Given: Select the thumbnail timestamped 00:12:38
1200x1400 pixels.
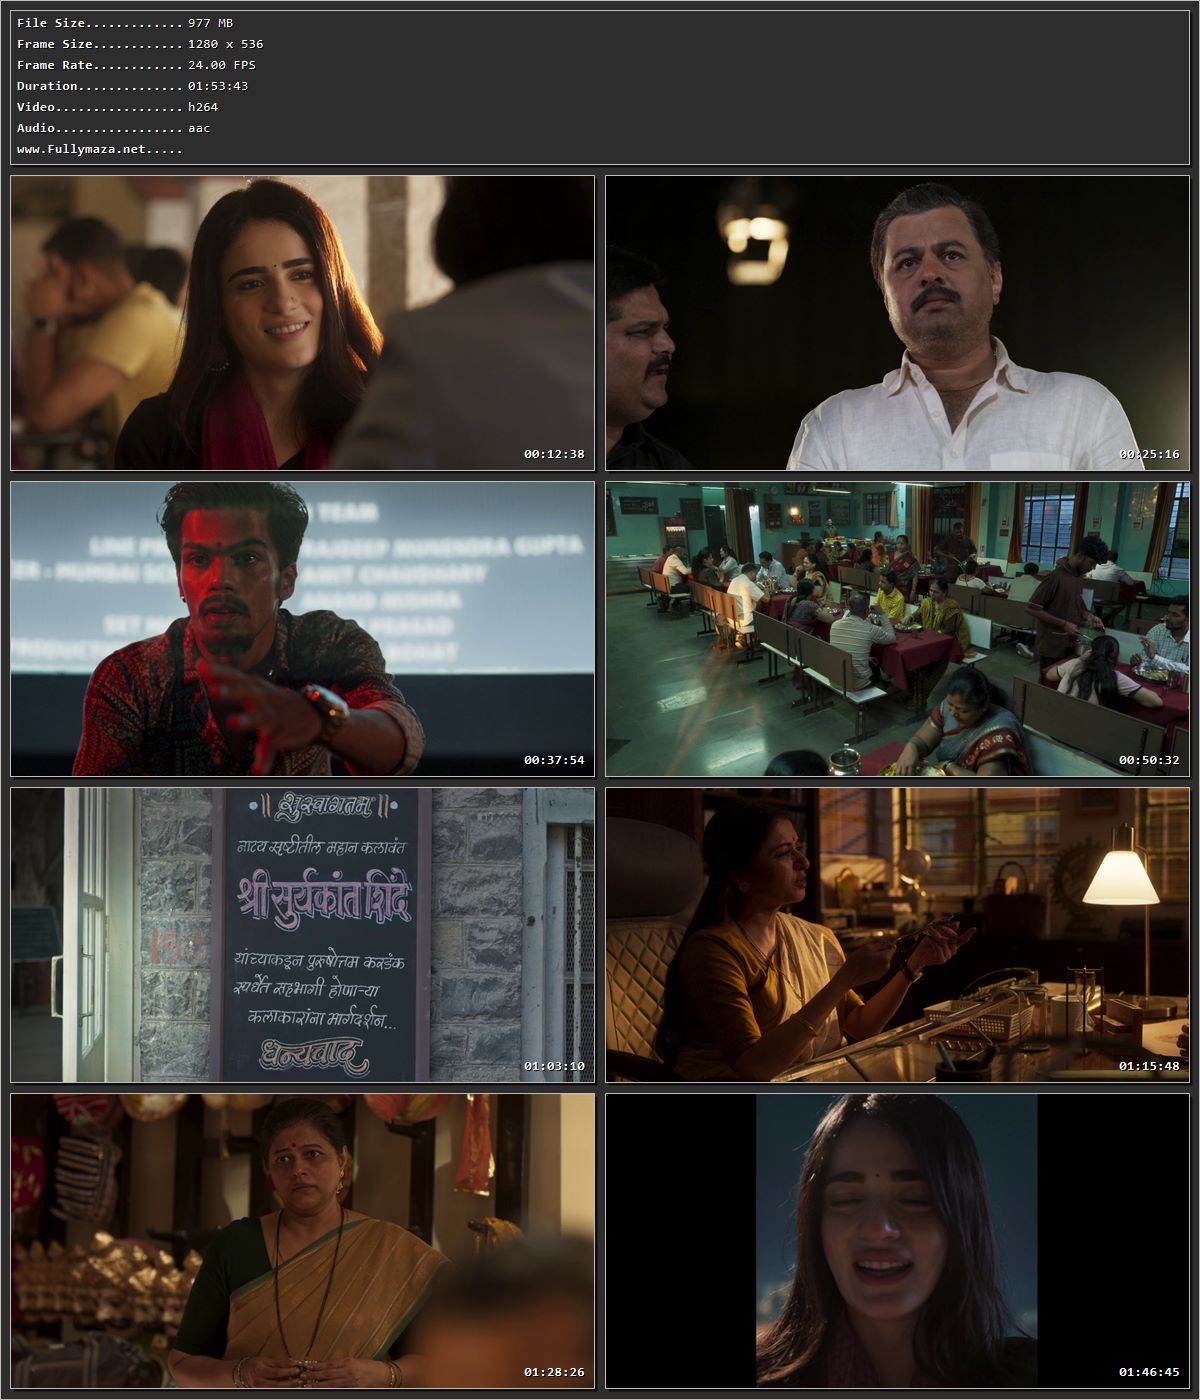Looking at the screenshot, I should coord(303,323).
